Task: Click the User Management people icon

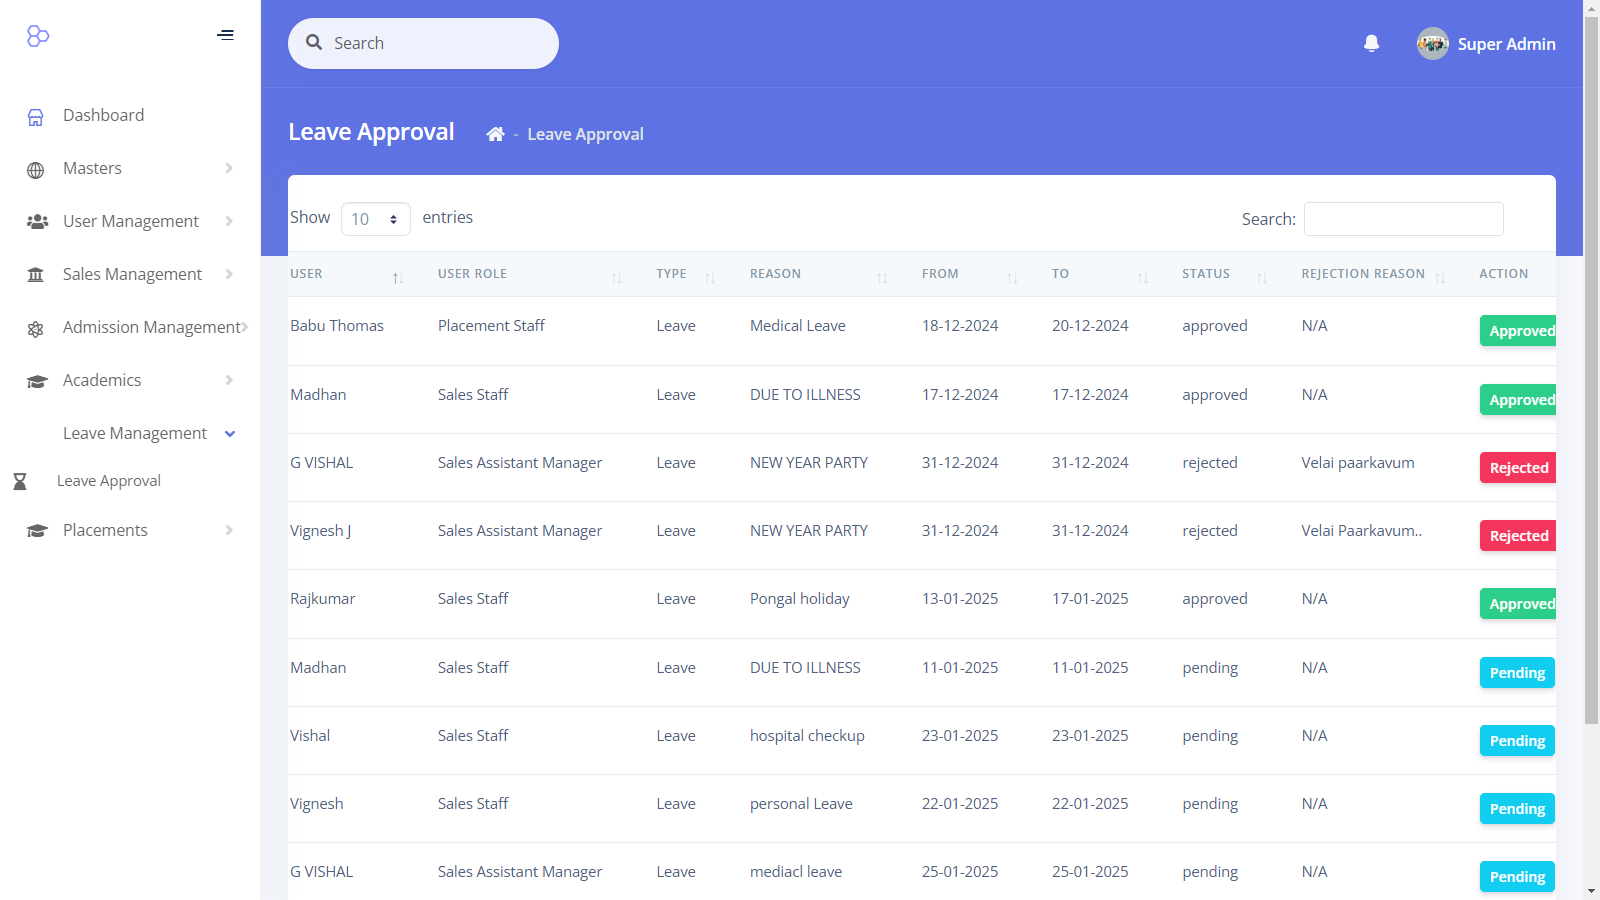Action: click(37, 222)
